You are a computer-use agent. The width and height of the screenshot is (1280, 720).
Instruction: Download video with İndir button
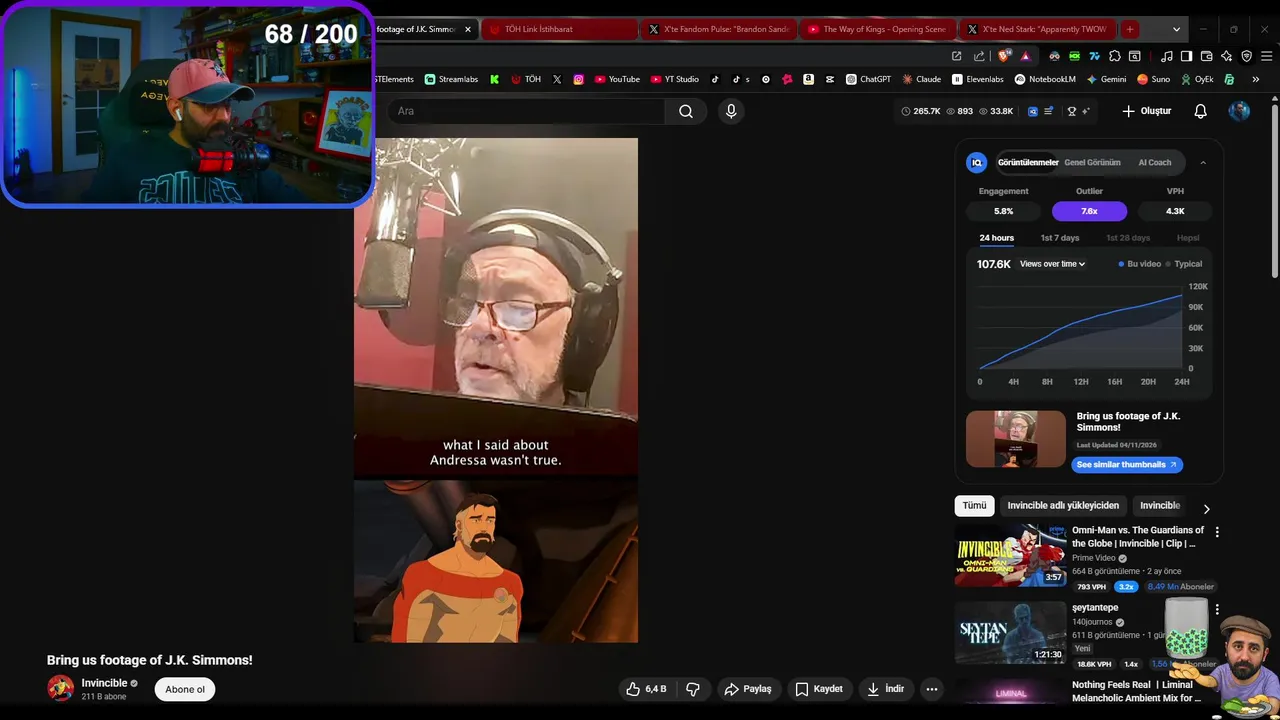(x=885, y=689)
